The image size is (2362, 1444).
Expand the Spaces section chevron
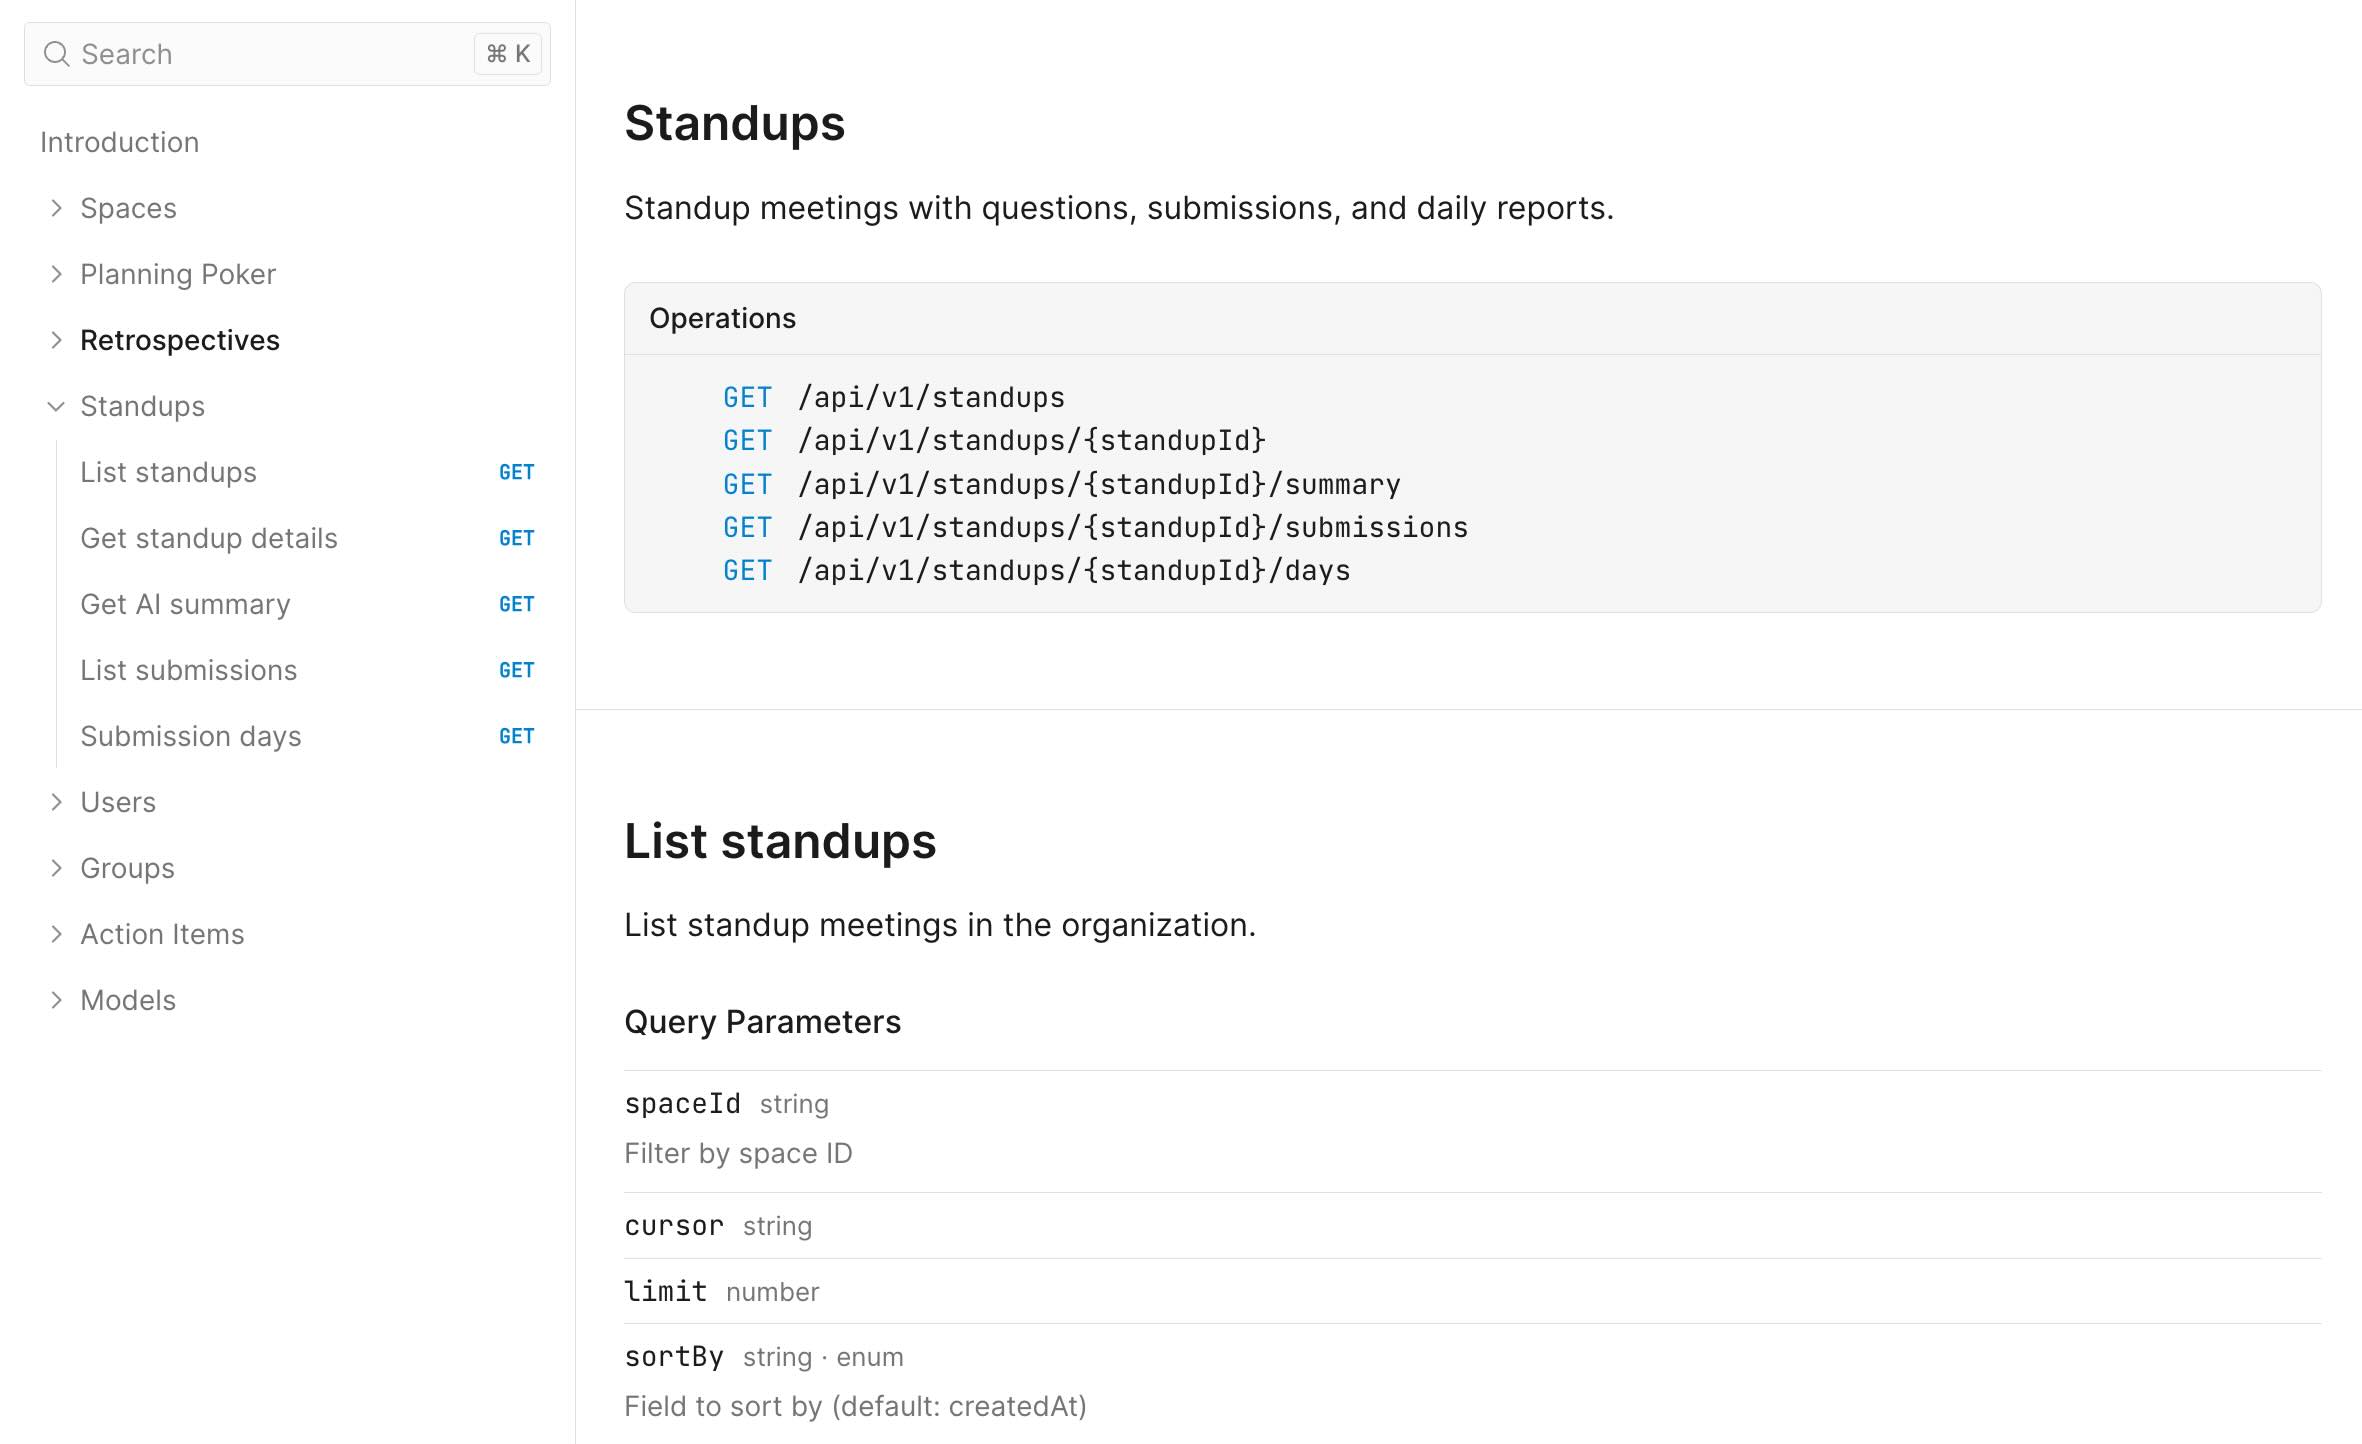click(57, 208)
